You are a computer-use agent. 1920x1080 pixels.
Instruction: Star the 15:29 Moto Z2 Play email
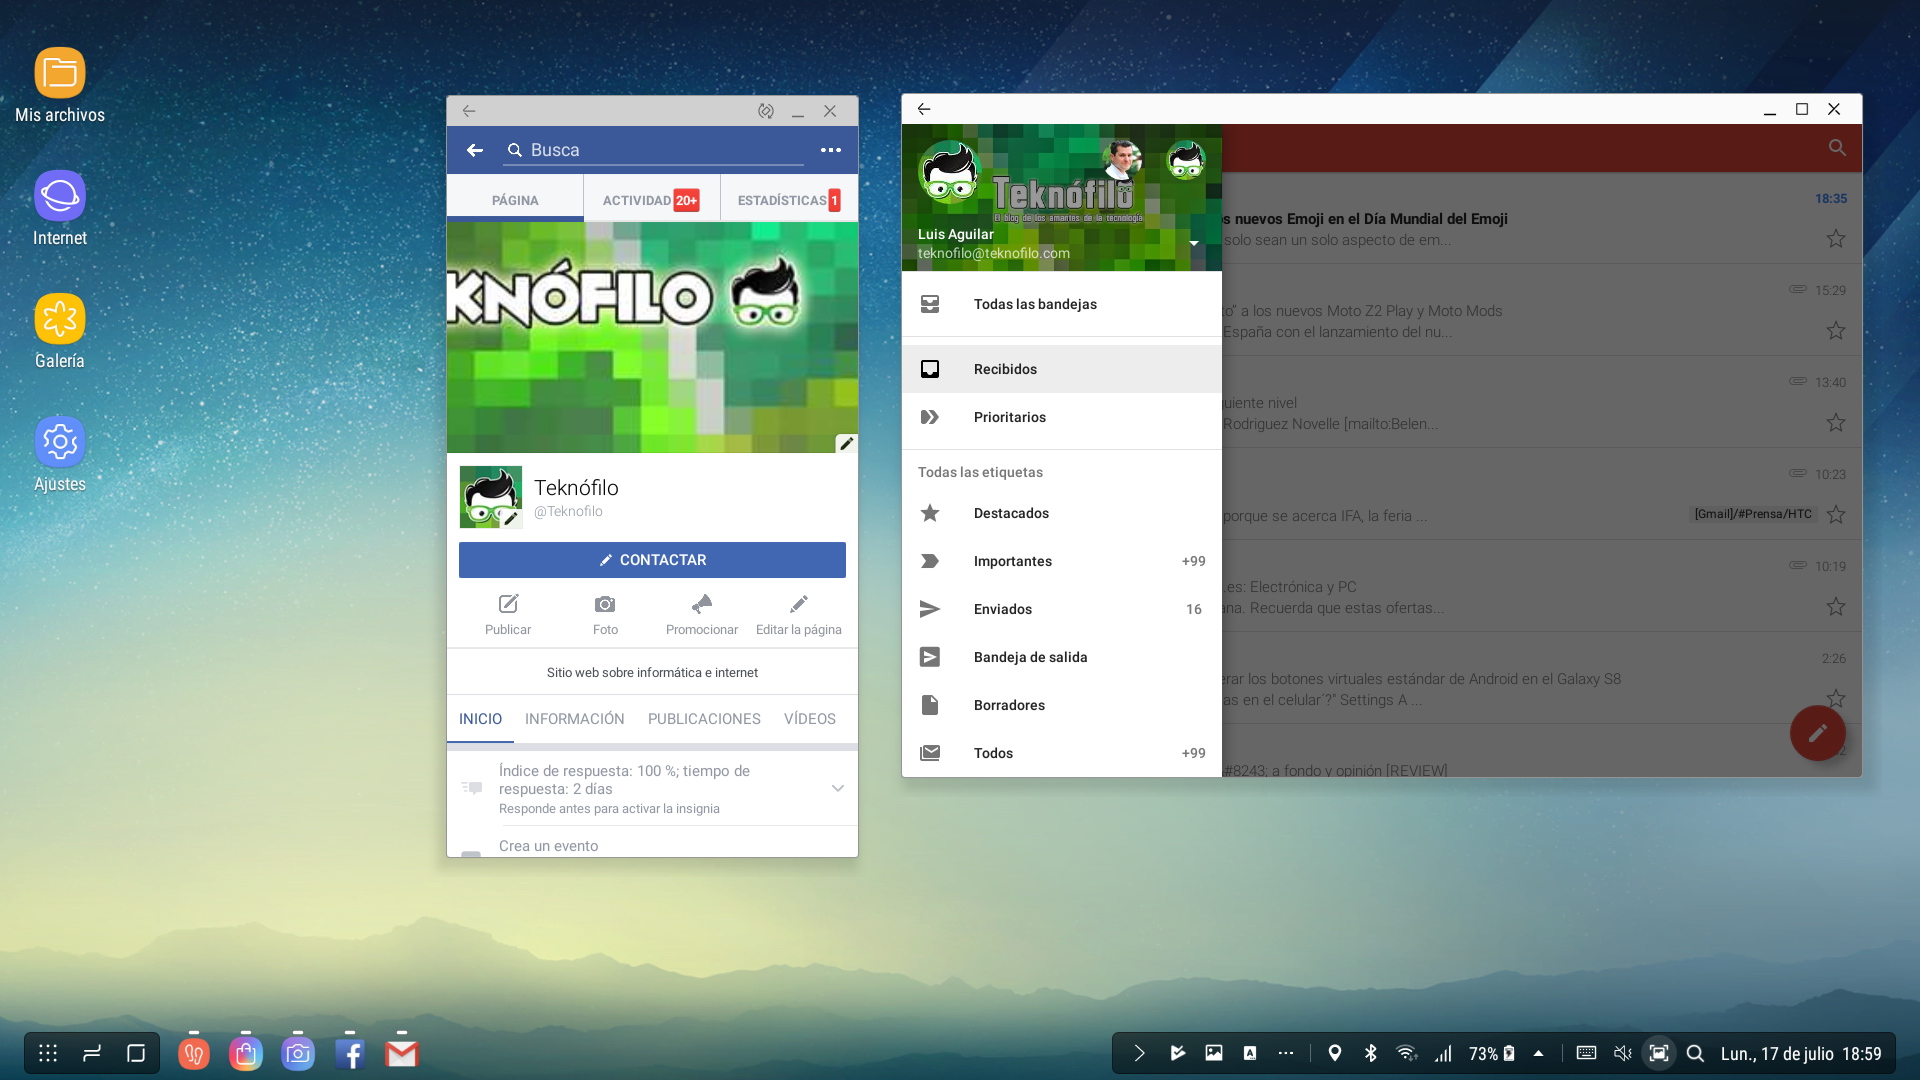point(1836,331)
